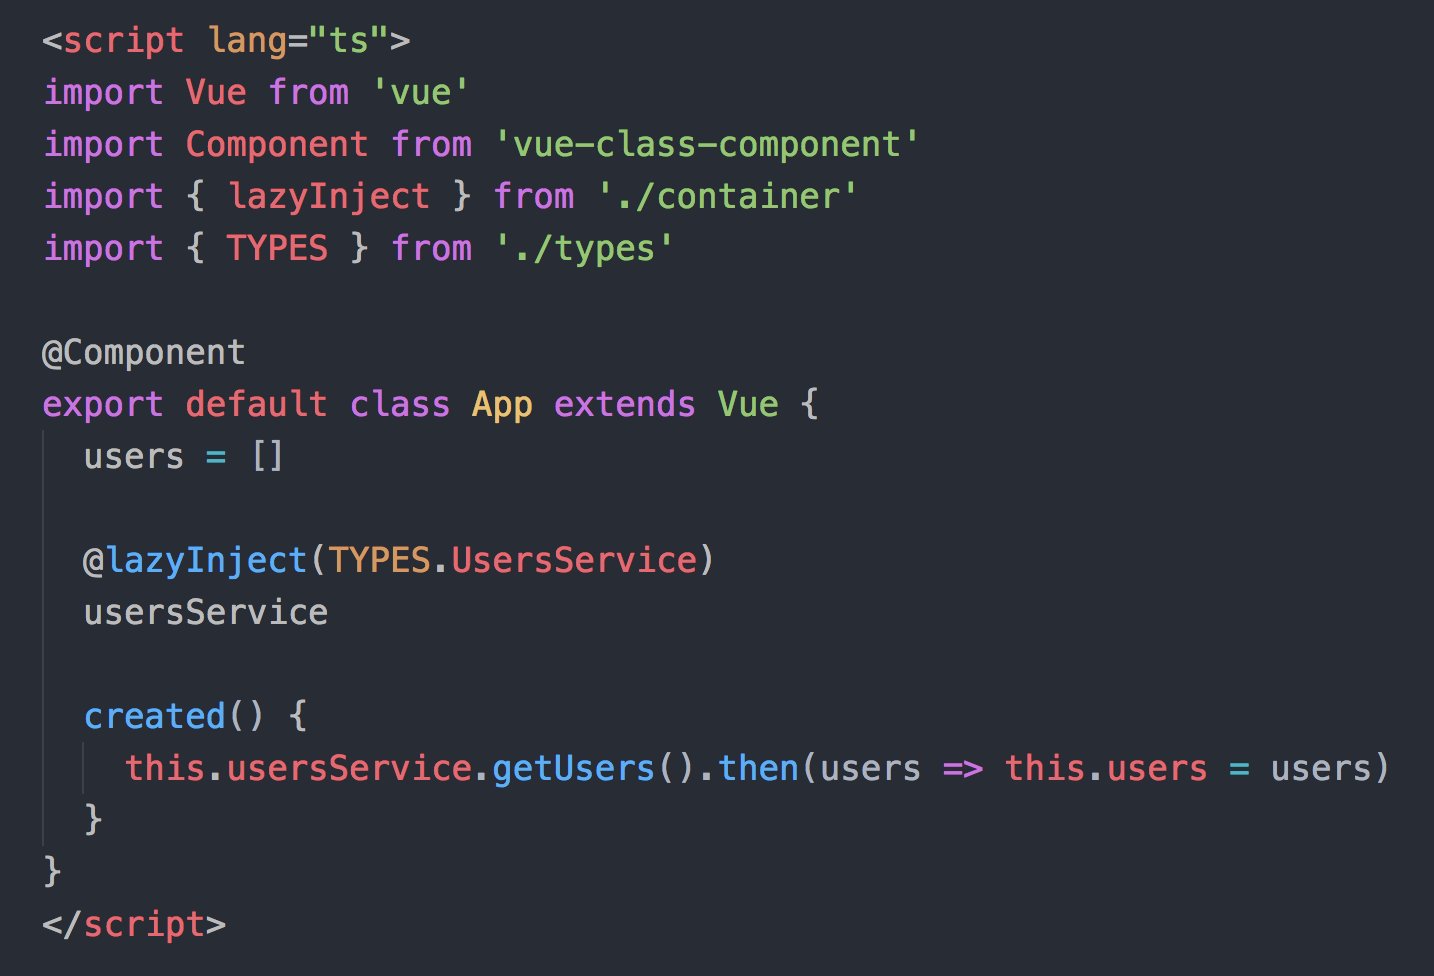Image resolution: width=1434 pixels, height=976 pixels.
Task: Click the arrow function operator
Action: pyautogui.click(x=962, y=769)
